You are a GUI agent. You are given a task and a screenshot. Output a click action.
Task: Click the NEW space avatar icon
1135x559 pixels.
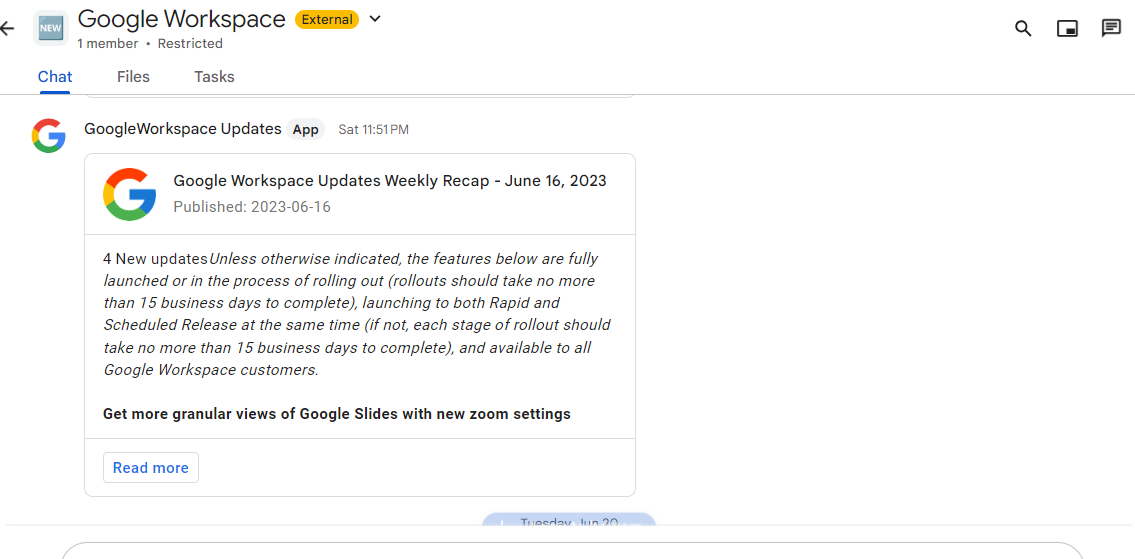click(x=51, y=28)
